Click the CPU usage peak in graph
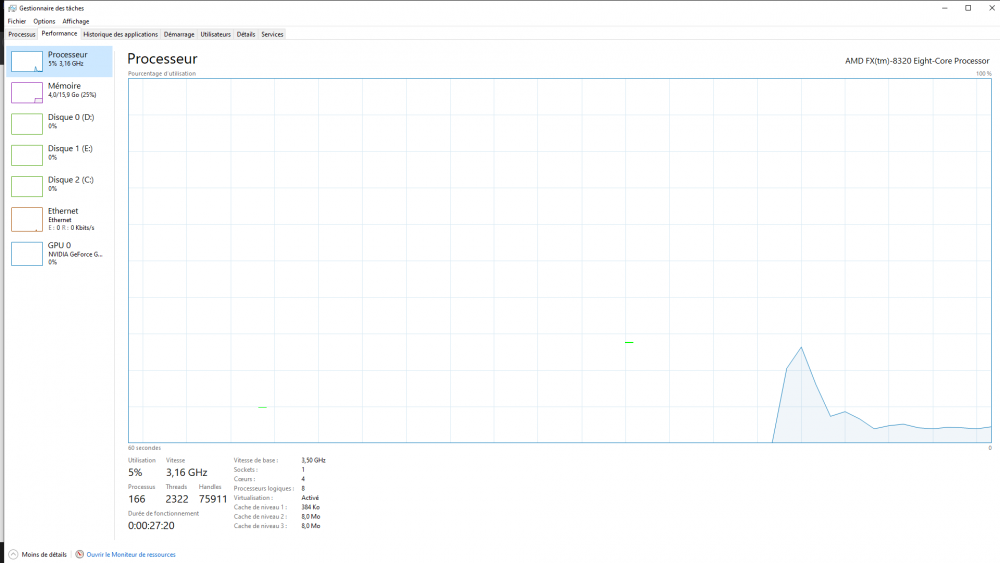Viewport: 1000px width, 563px height. click(802, 348)
